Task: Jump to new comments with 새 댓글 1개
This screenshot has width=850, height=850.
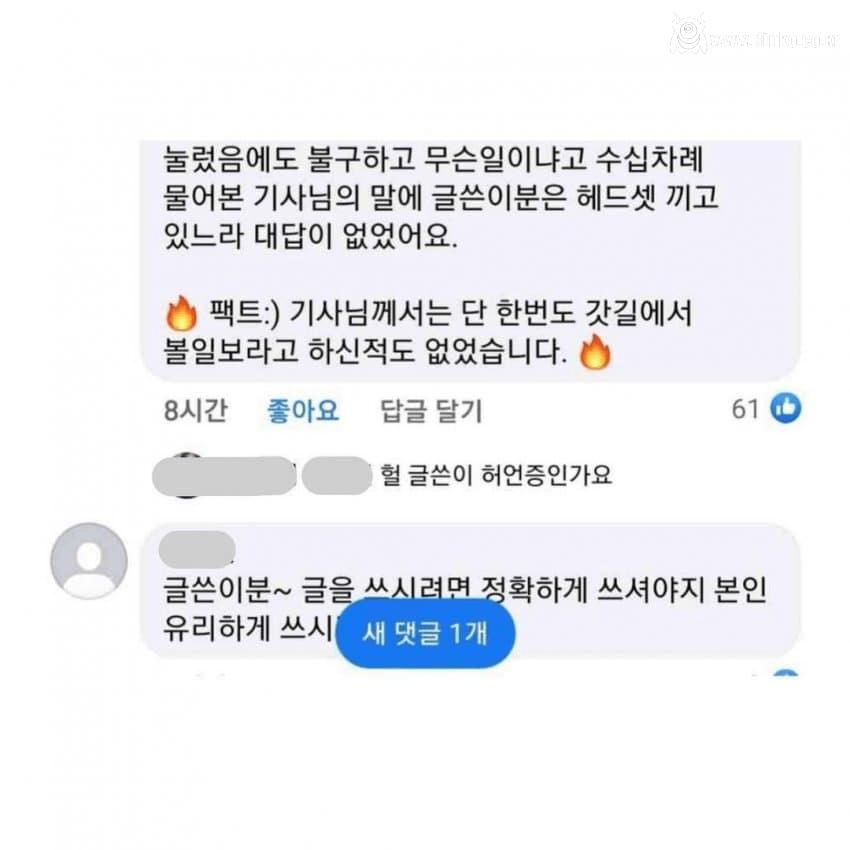Action: click(425, 633)
